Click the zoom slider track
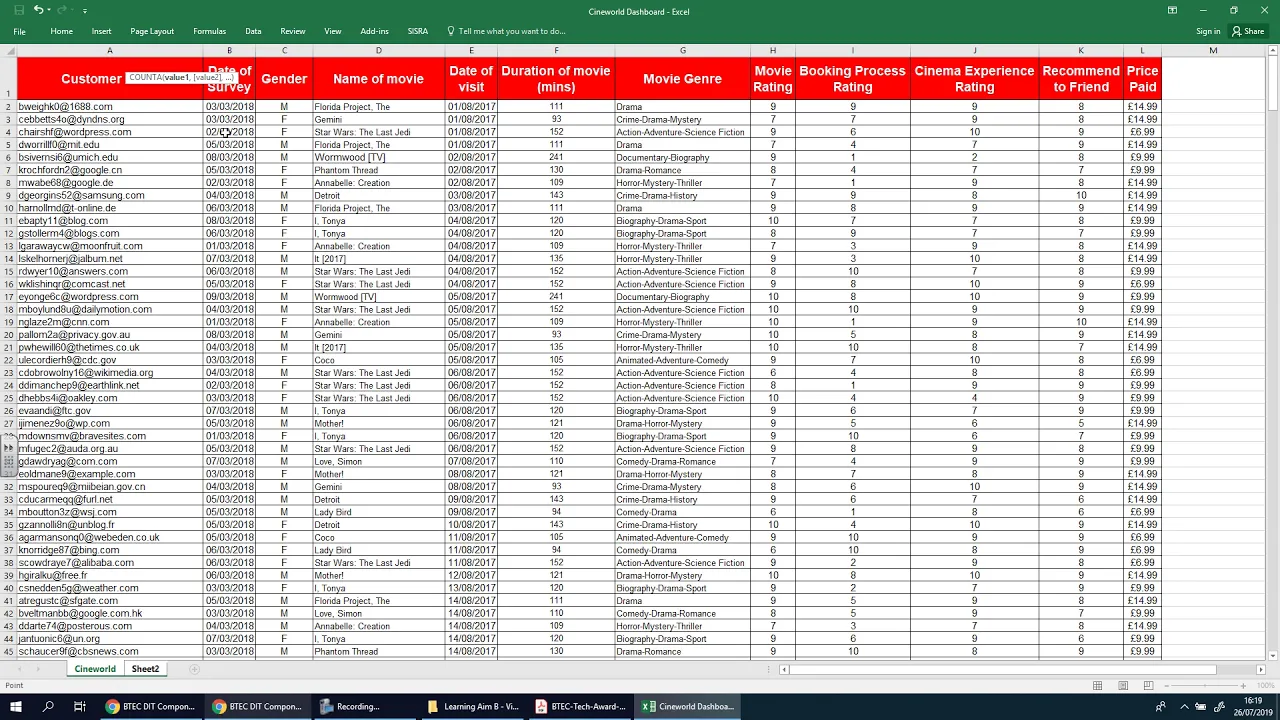Image resolution: width=1280 pixels, height=720 pixels. click(1207, 685)
